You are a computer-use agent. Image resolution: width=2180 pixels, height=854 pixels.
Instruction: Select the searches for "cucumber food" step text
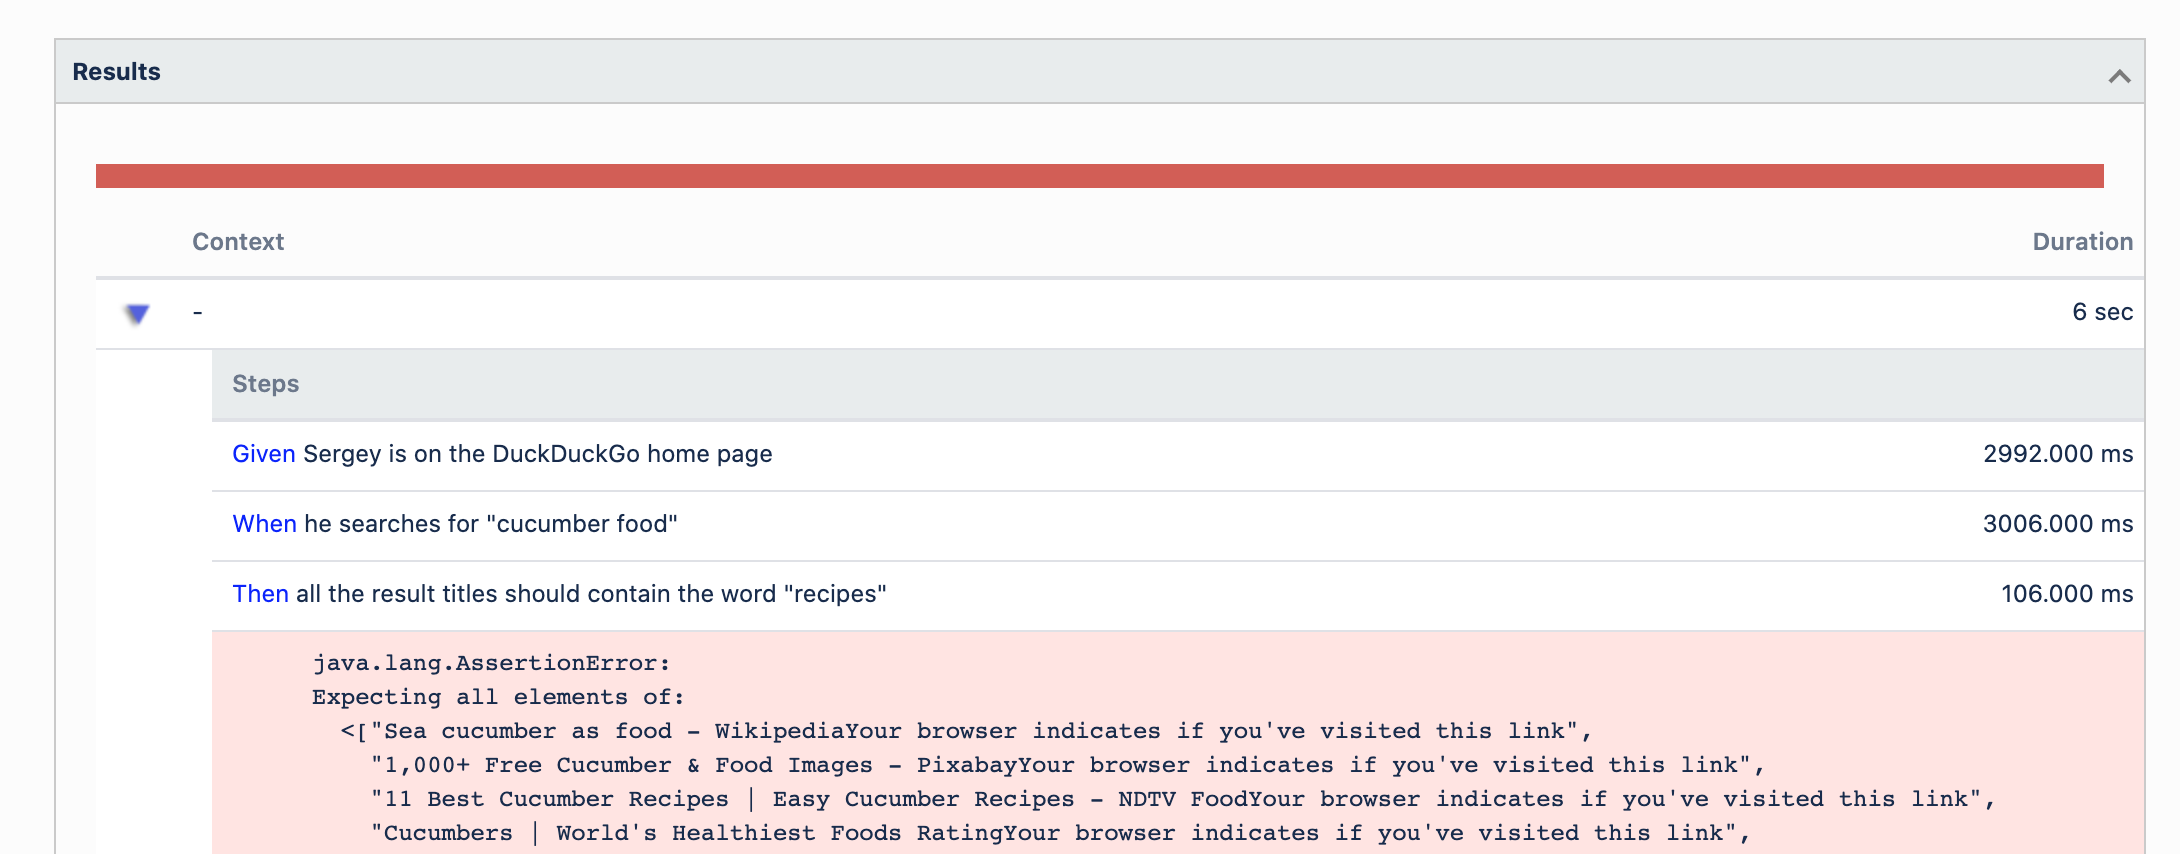(490, 524)
